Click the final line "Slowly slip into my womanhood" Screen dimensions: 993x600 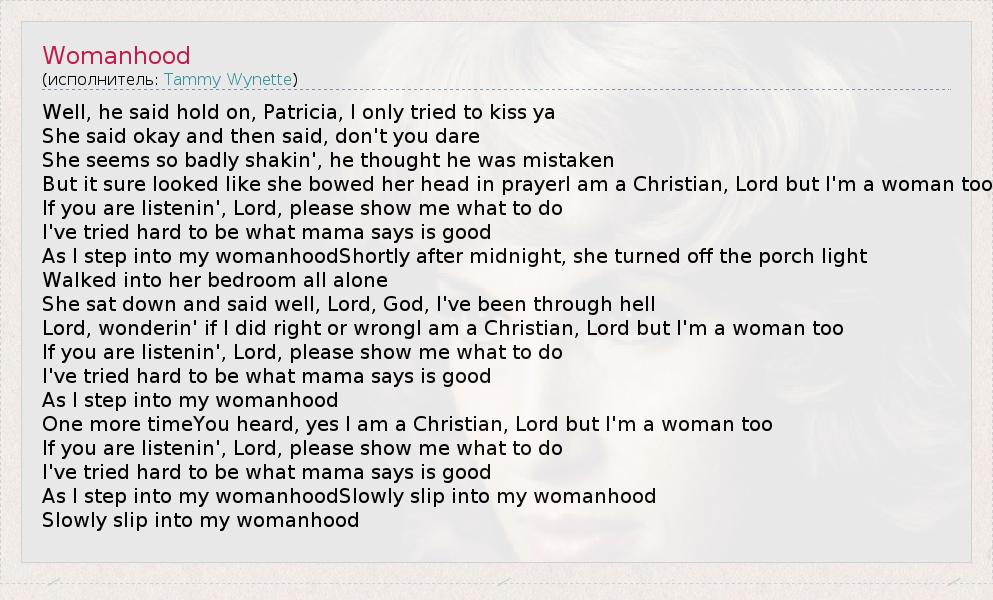200,520
